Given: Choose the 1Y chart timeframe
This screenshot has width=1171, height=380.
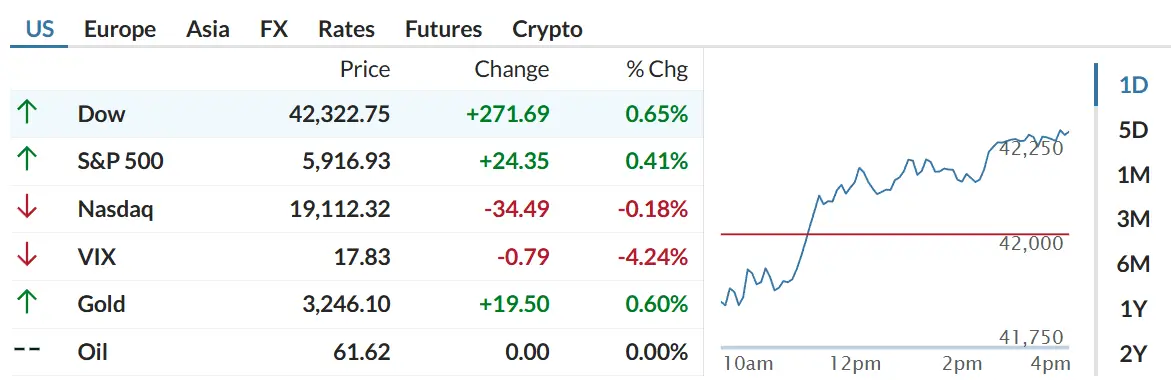Looking at the screenshot, I should tap(1133, 308).
